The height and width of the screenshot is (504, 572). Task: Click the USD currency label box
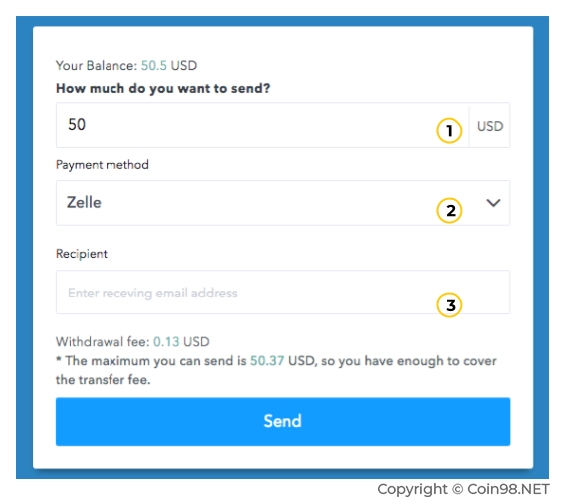point(490,126)
